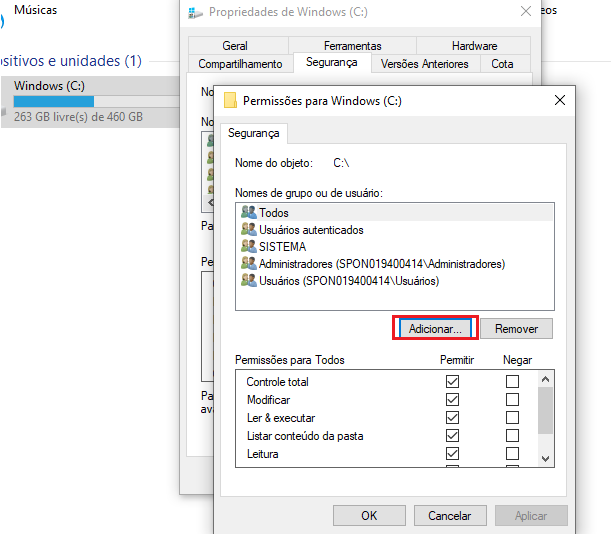Click the Músicas folder in Explorer

(x=35, y=10)
